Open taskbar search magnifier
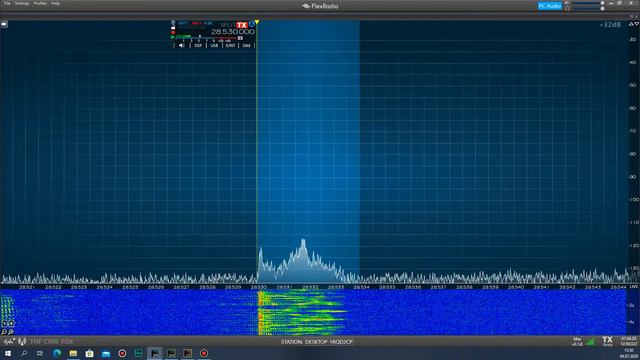The image size is (640, 360). (x=24, y=353)
